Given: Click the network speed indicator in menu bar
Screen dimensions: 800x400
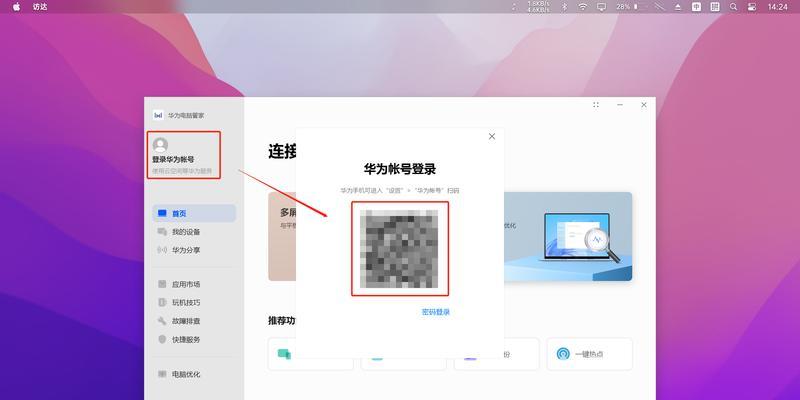Looking at the screenshot, I should point(538,7).
